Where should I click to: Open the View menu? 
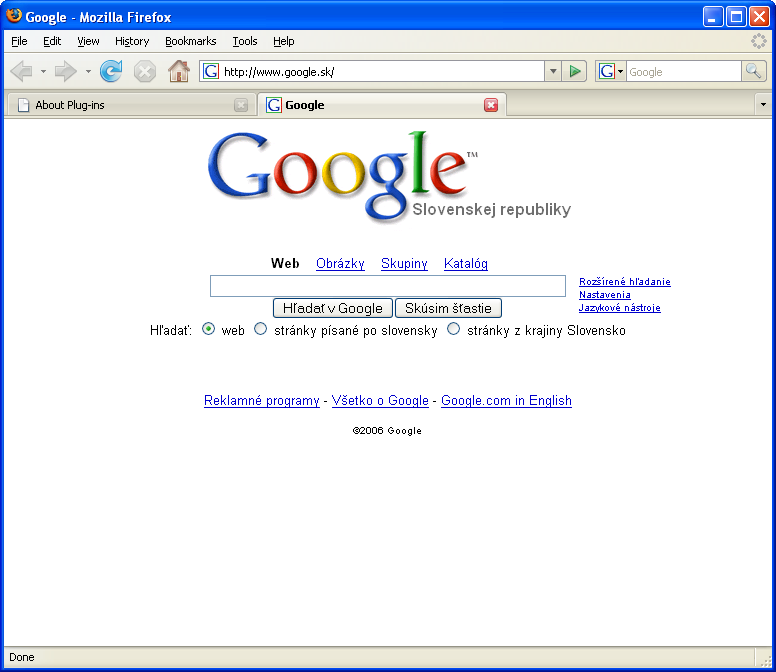point(88,41)
